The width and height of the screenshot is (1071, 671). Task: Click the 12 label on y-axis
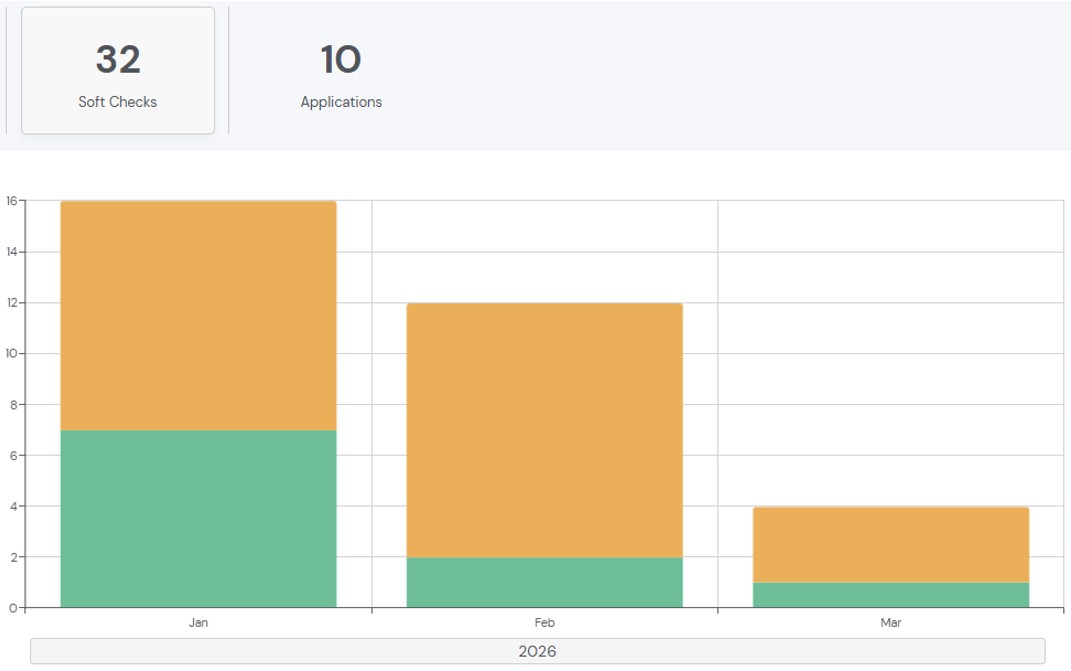(11, 303)
